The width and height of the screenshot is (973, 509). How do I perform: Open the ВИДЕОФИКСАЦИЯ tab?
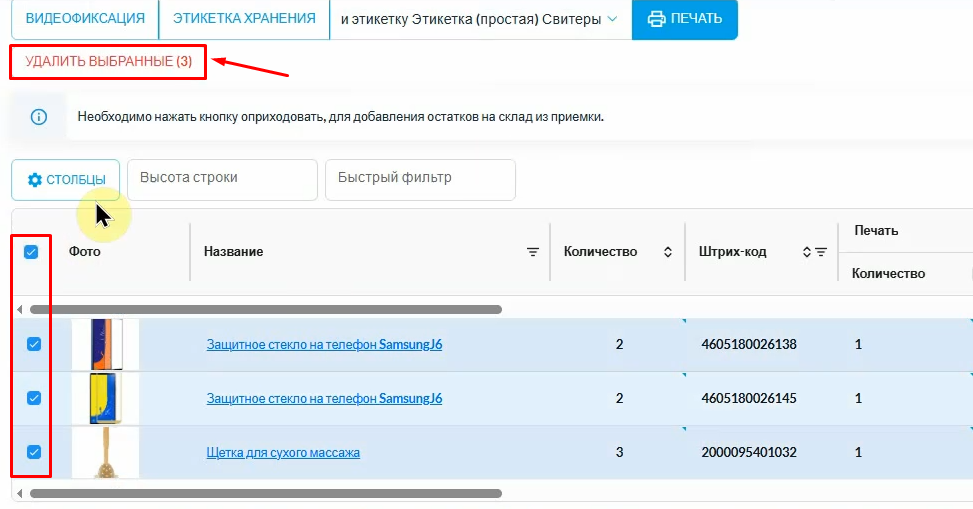(85, 19)
